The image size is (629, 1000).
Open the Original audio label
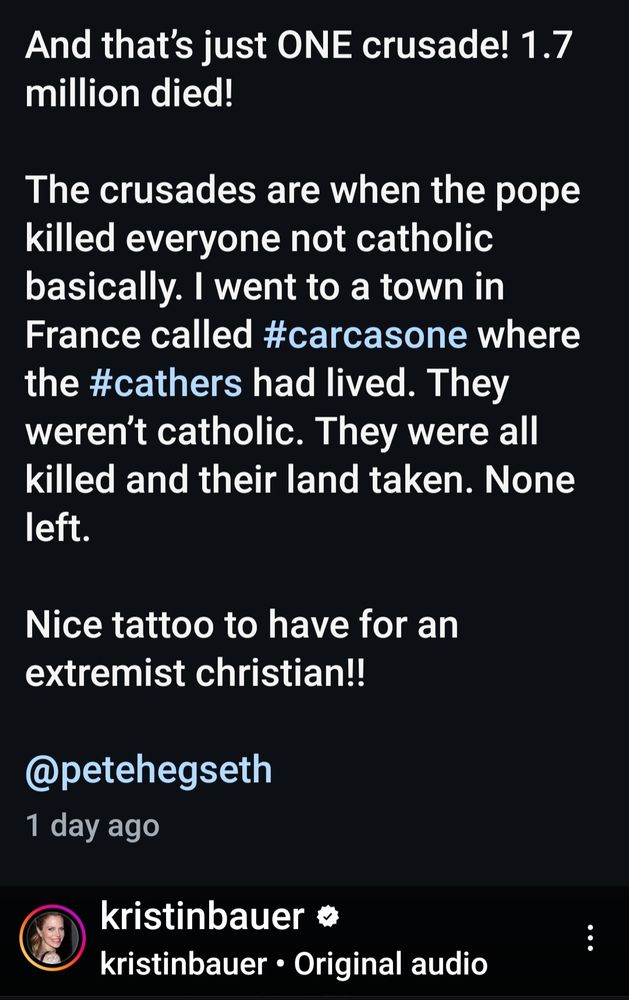[x=390, y=964]
